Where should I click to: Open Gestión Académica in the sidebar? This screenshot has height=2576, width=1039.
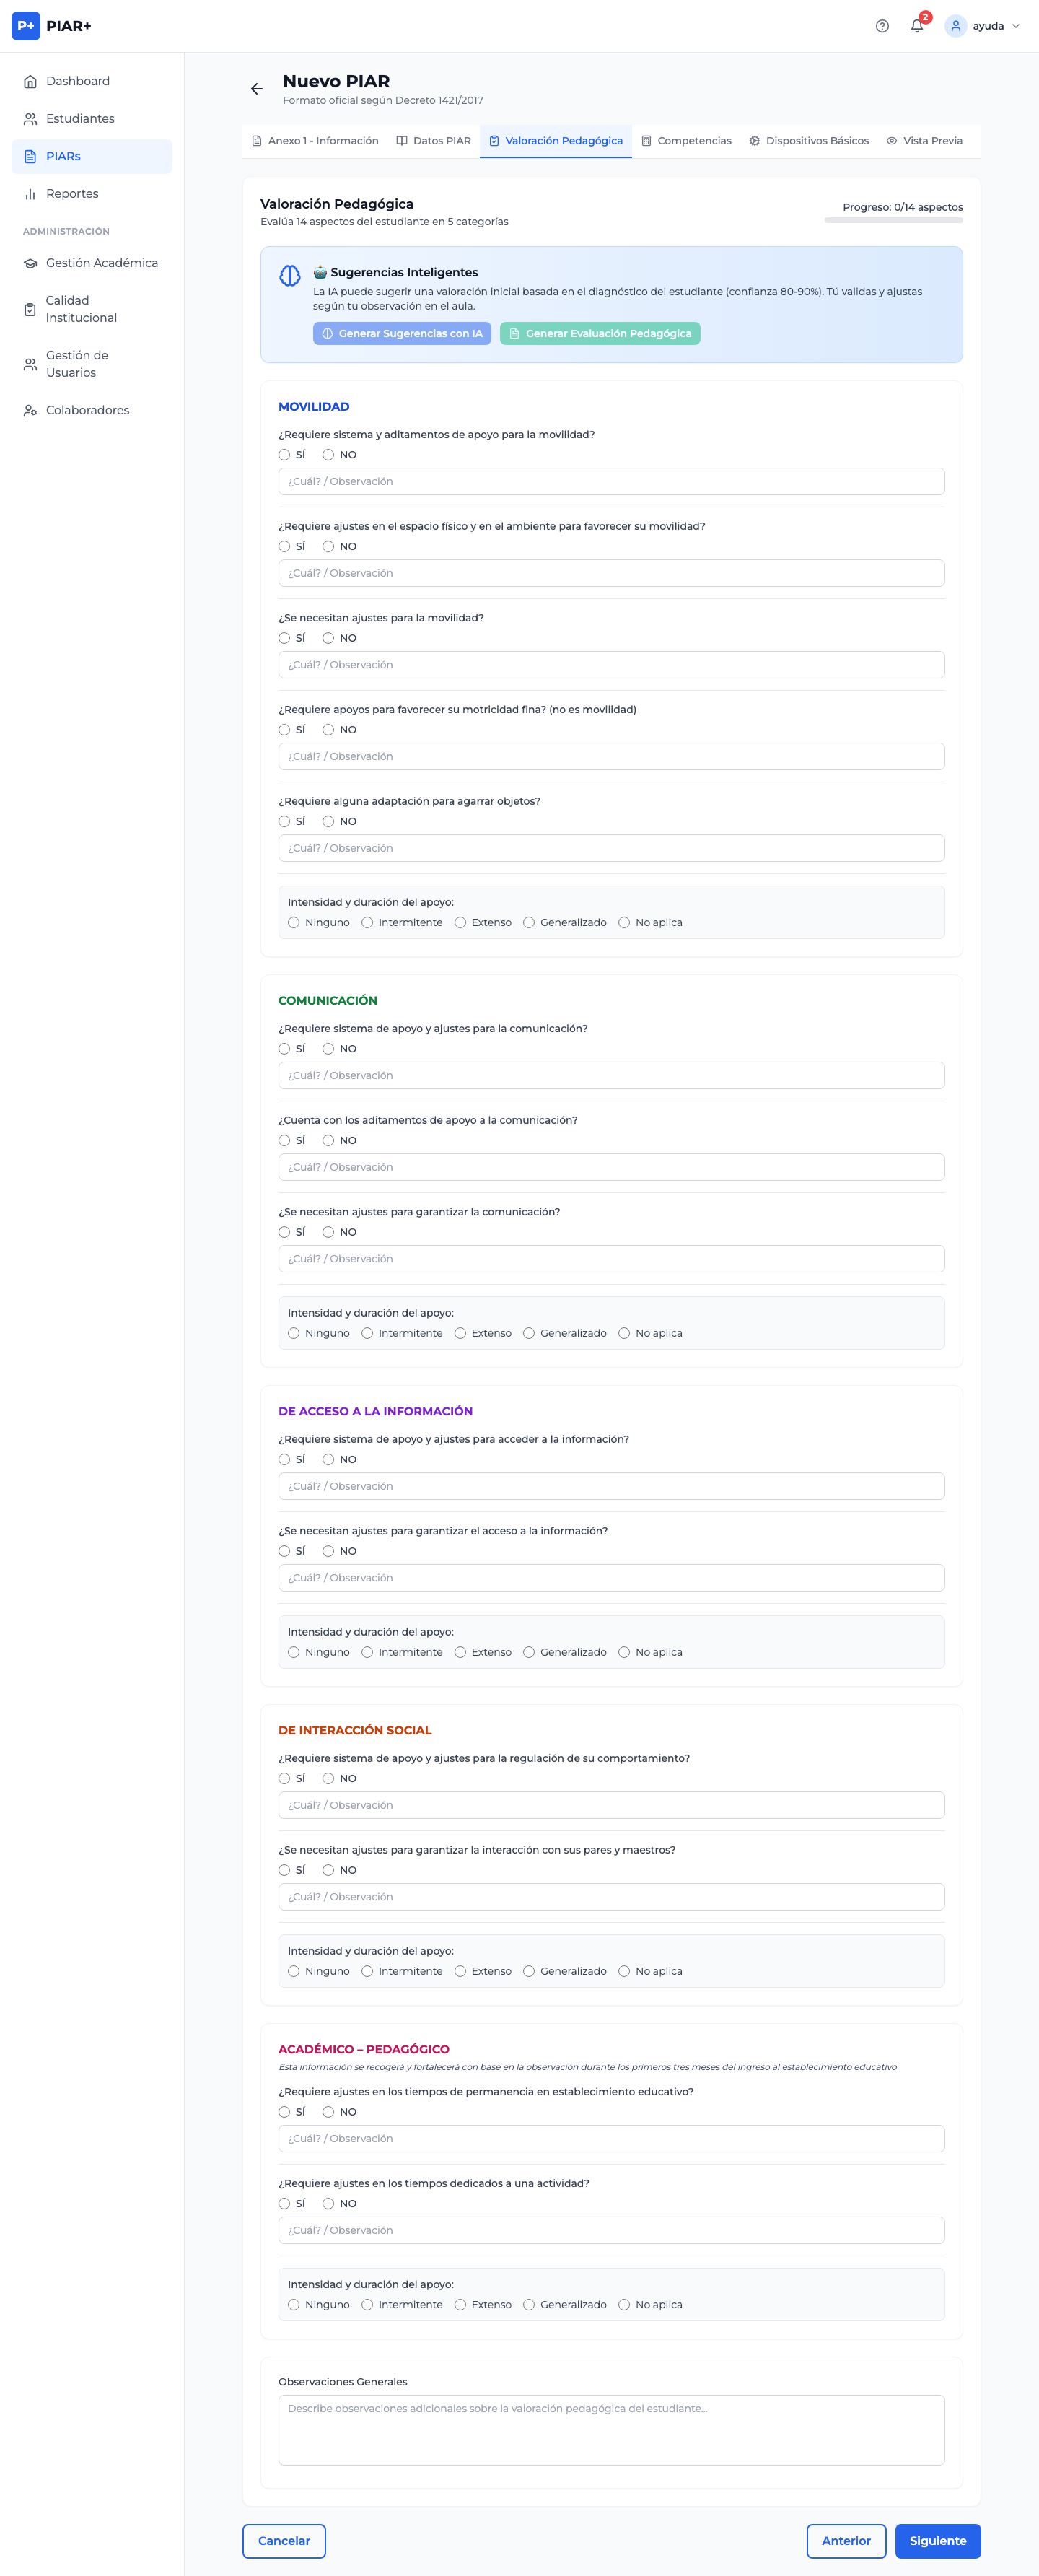coord(101,263)
